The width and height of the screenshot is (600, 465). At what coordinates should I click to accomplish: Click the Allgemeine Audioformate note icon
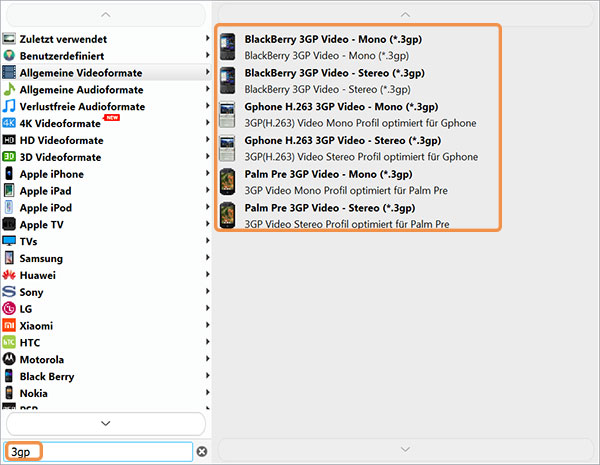pos(9,89)
